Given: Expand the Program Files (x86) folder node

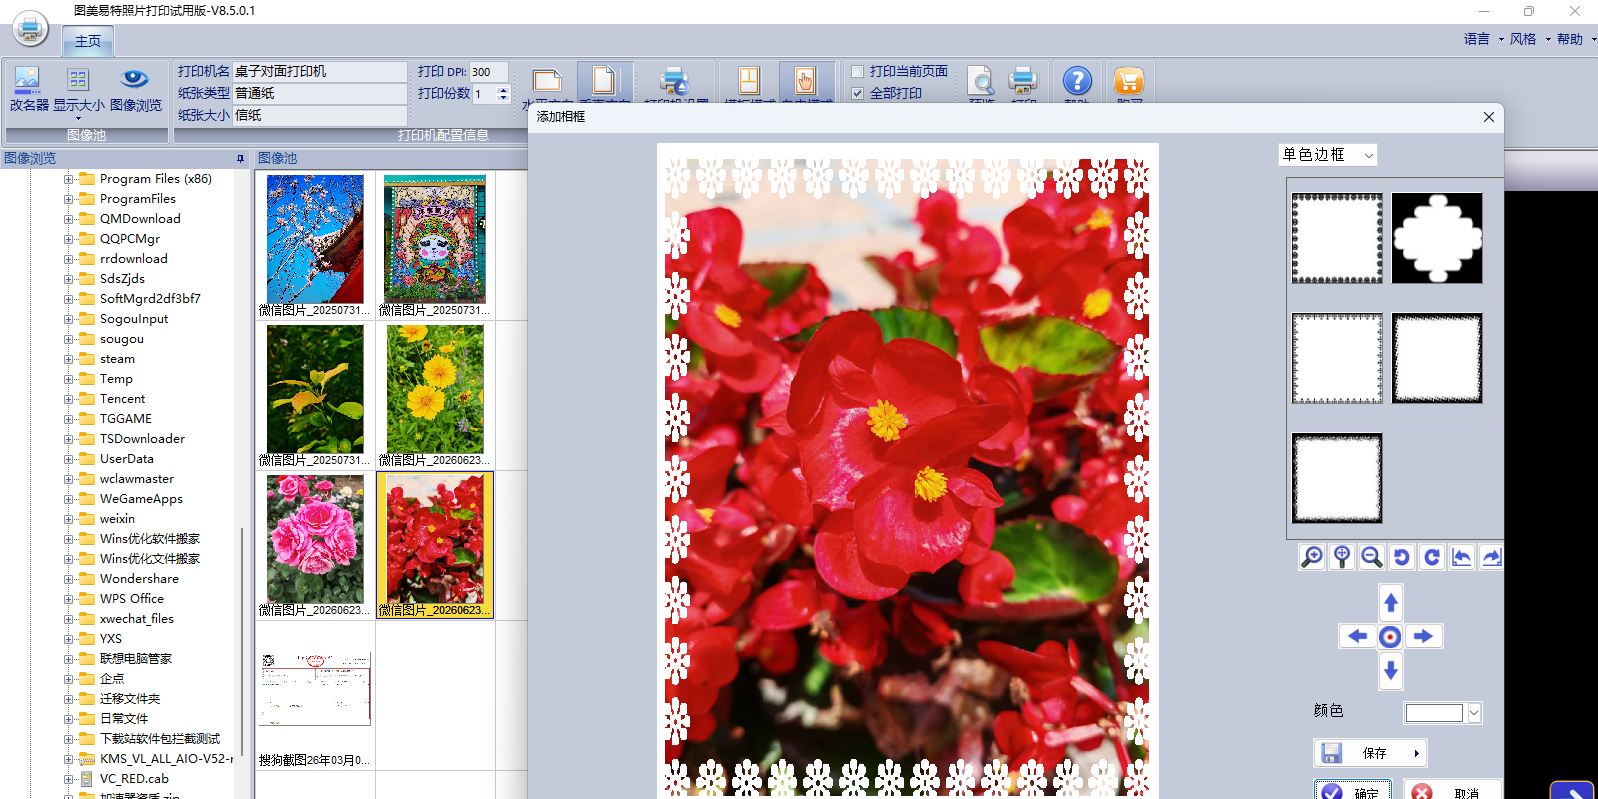Looking at the screenshot, I should pos(69,179).
